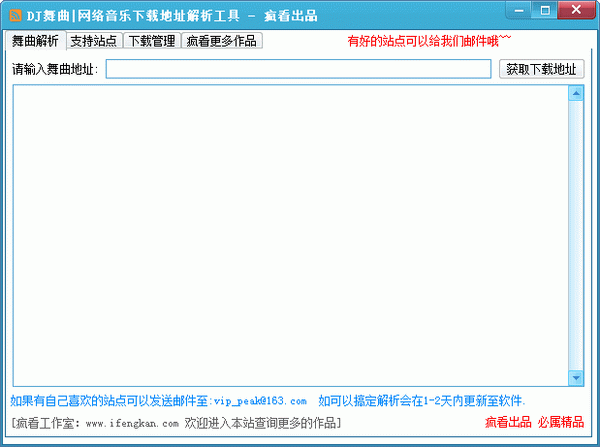Image resolution: width=600 pixels, height=447 pixels.
Task: Click email address vip_peak@163.com text
Action: pos(260,401)
